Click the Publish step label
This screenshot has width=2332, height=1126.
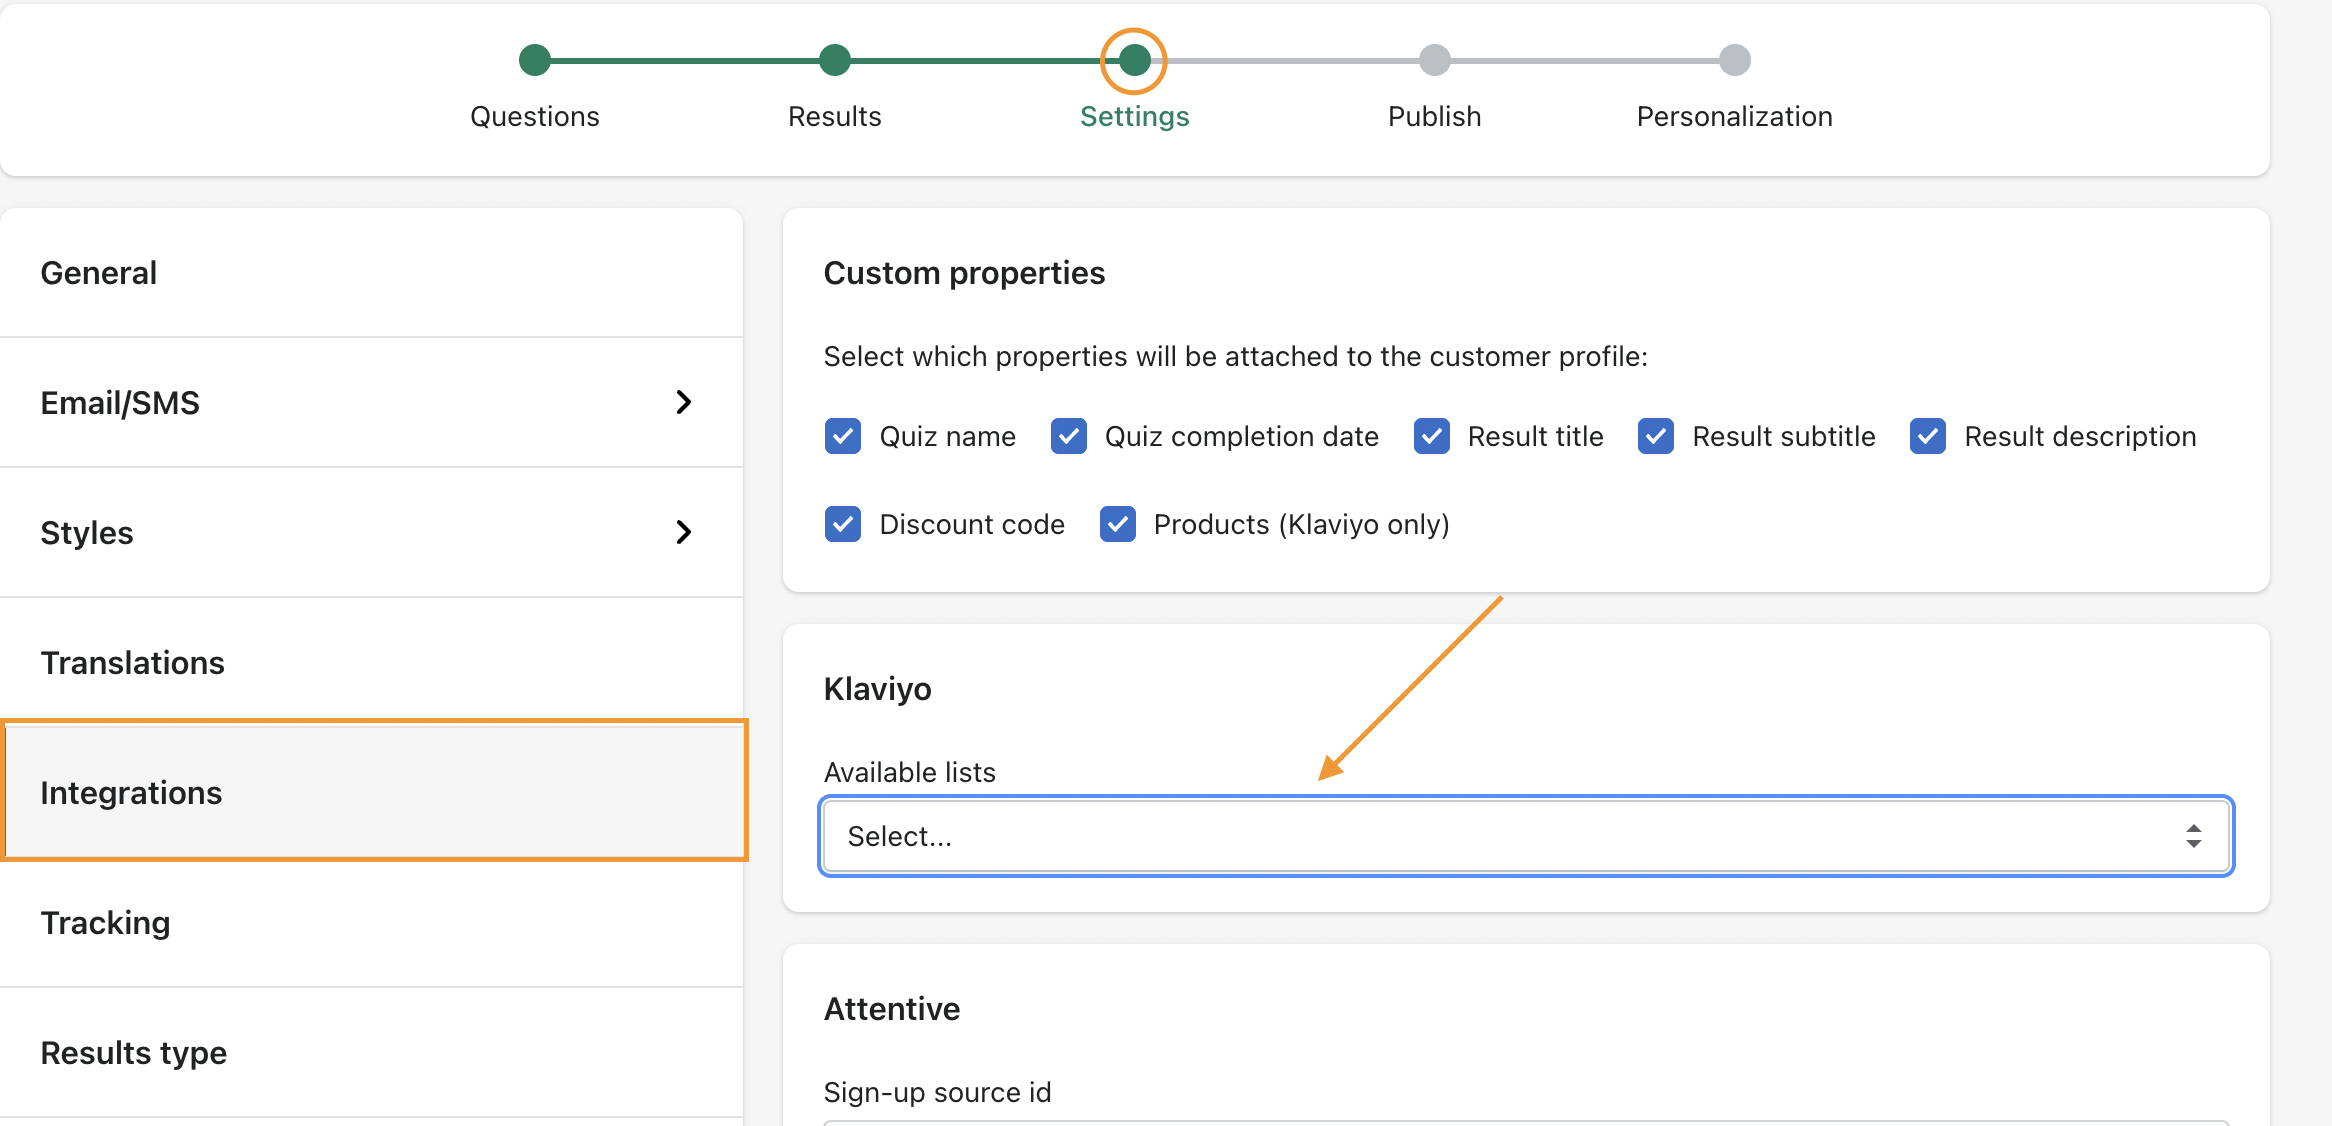(x=1434, y=117)
